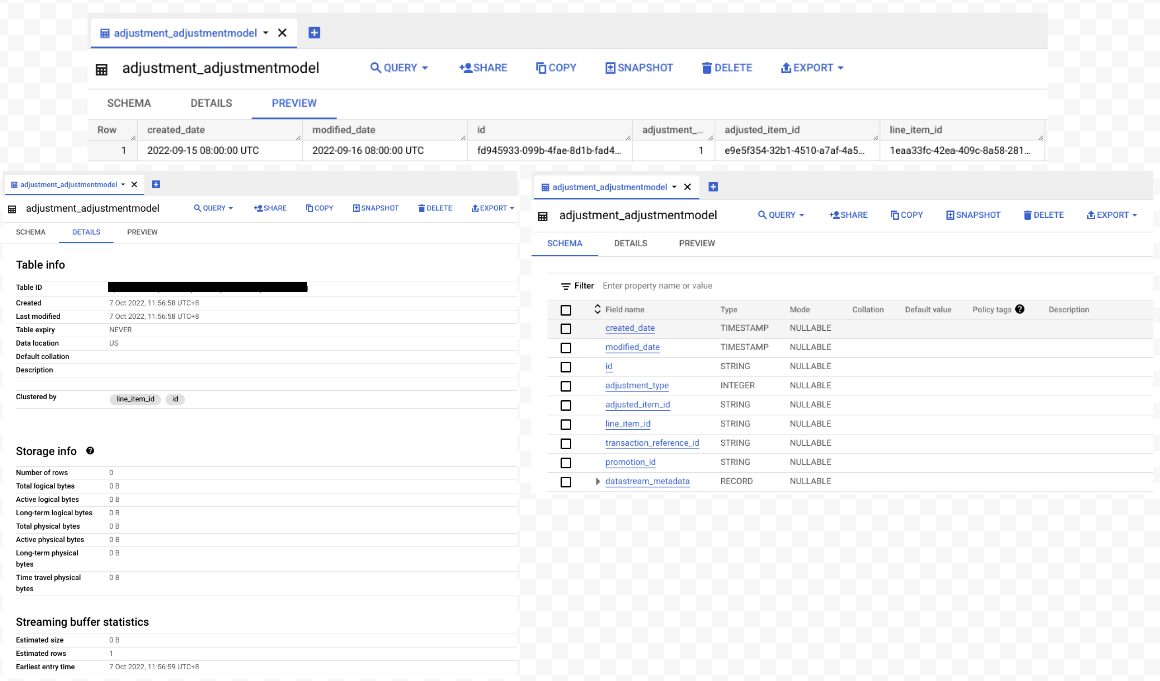Select the PREVIEW tab in the Schema panel
This screenshot has width=1160, height=681.
click(696, 243)
